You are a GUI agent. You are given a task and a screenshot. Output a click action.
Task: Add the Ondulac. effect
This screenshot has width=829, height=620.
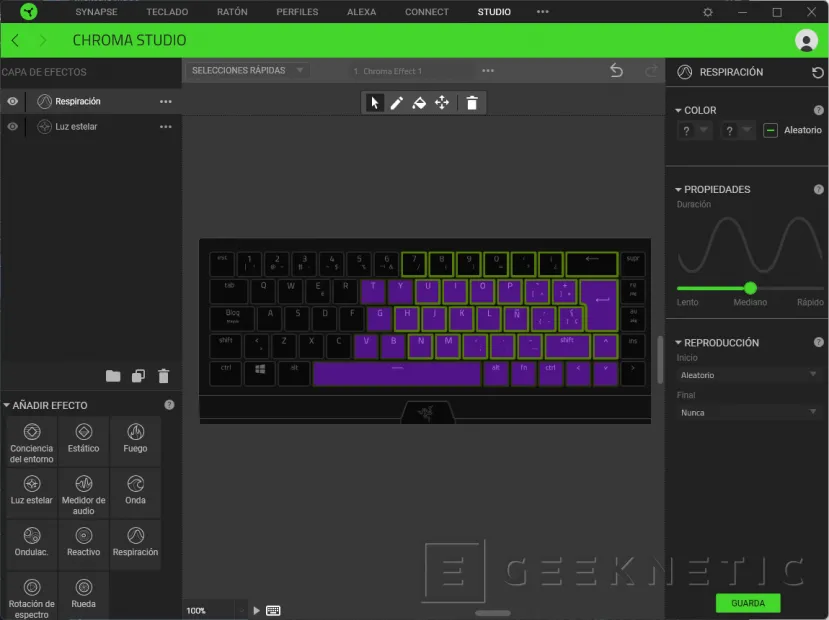32,545
